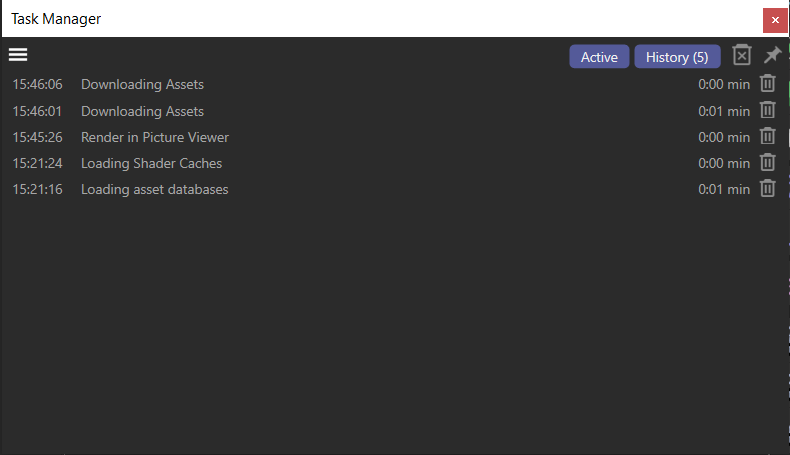Remove the Loading Shader Caches entry
Viewport: 790px width, 455px height.
click(x=767, y=162)
